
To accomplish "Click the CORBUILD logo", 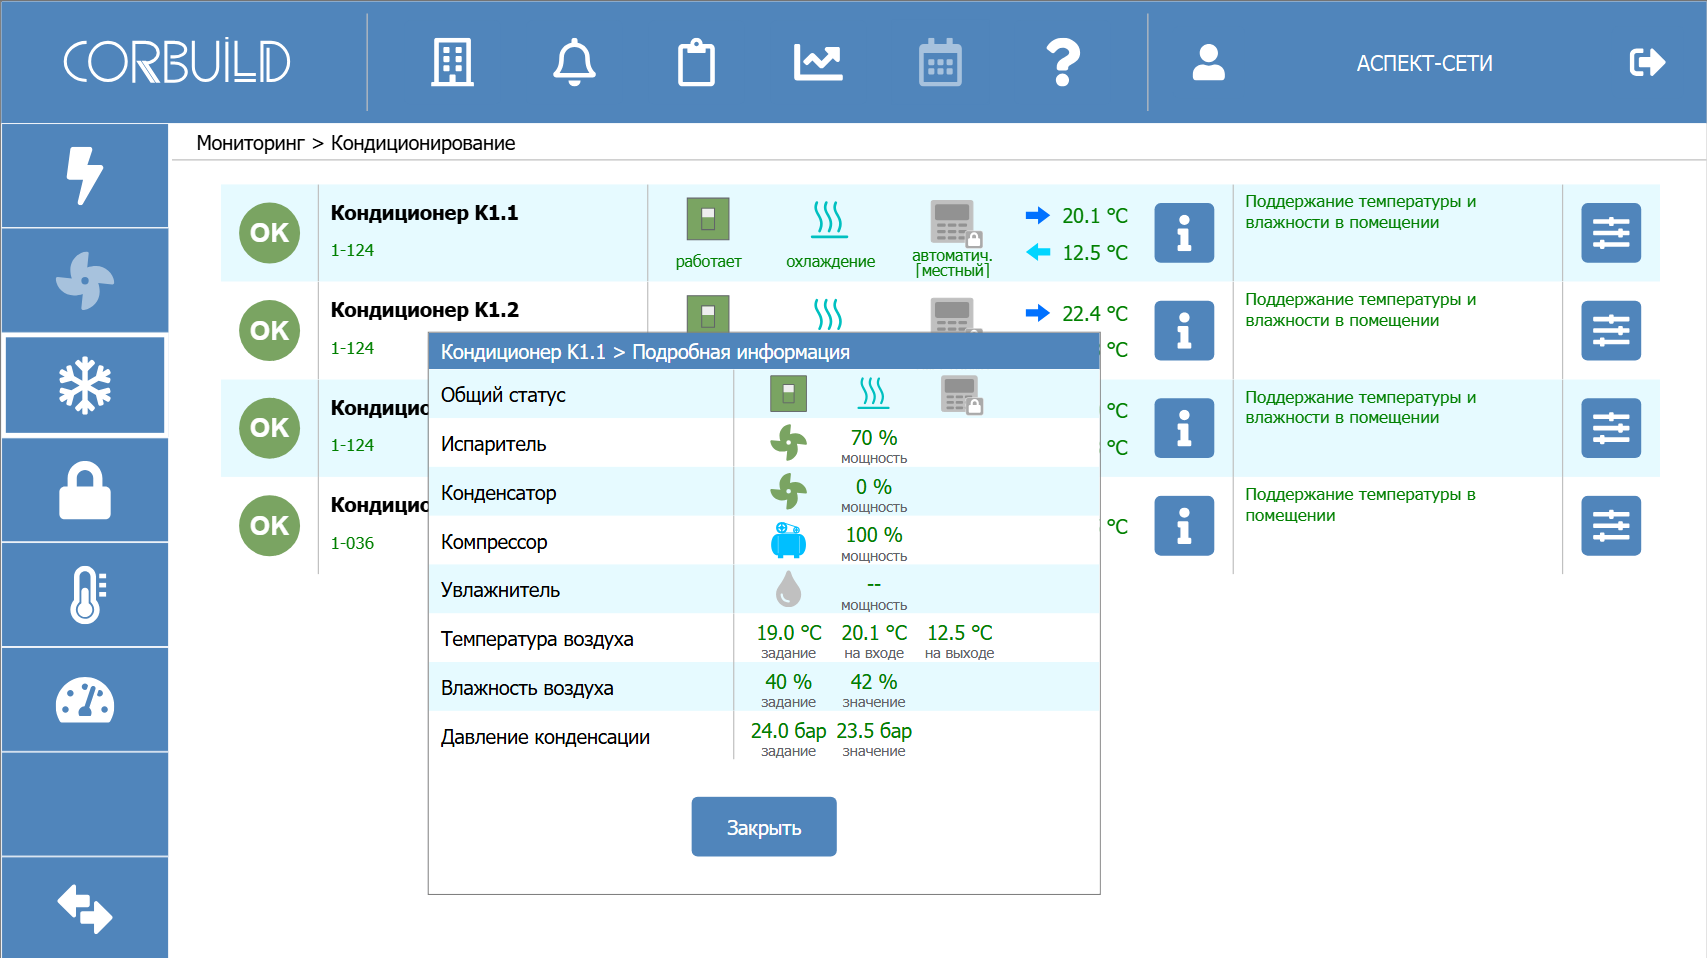I will 177,62.
